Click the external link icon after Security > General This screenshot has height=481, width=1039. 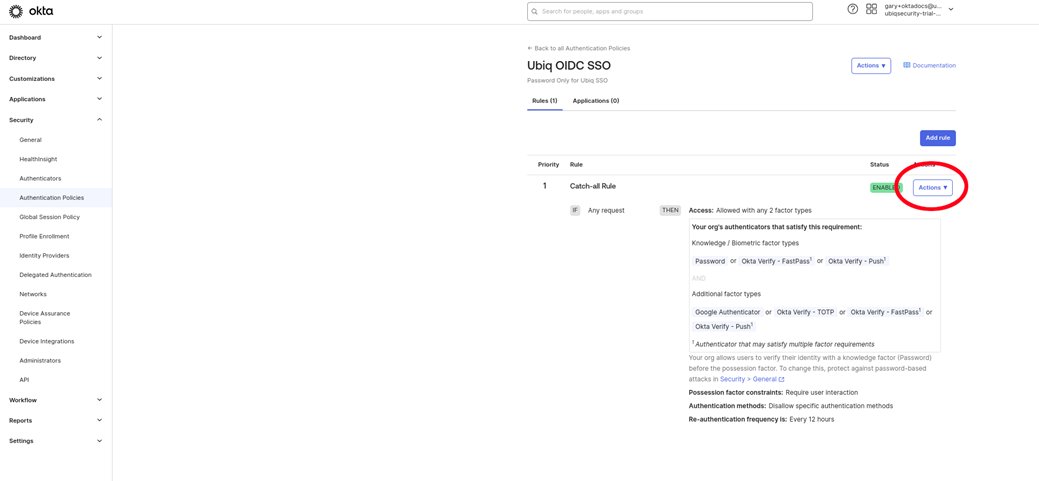click(x=782, y=380)
